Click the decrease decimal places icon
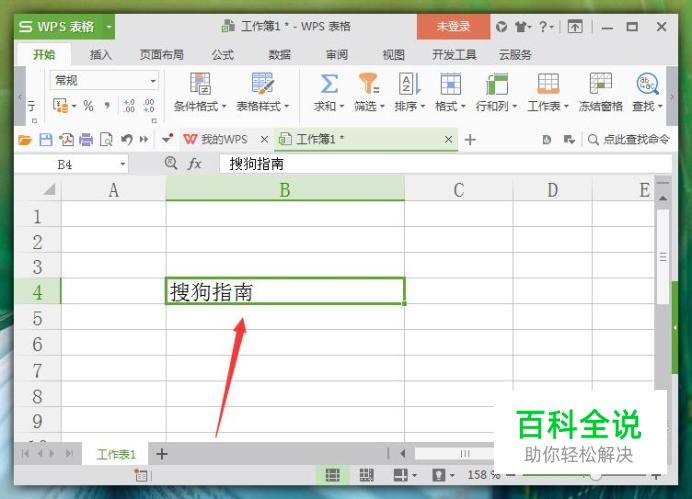This screenshot has width=692, height=499. [149, 105]
